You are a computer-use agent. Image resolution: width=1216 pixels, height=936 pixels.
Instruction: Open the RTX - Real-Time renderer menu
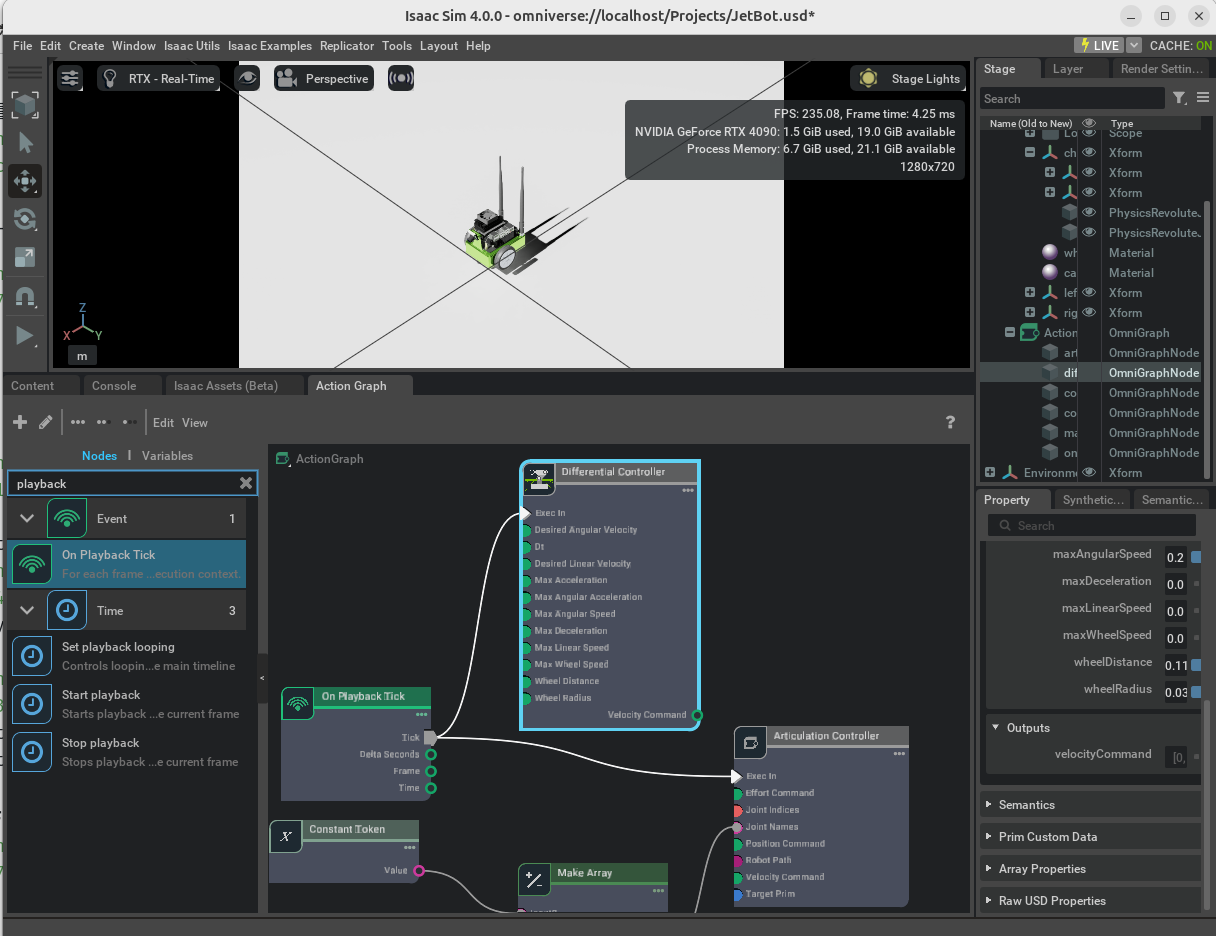coord(158,78)
